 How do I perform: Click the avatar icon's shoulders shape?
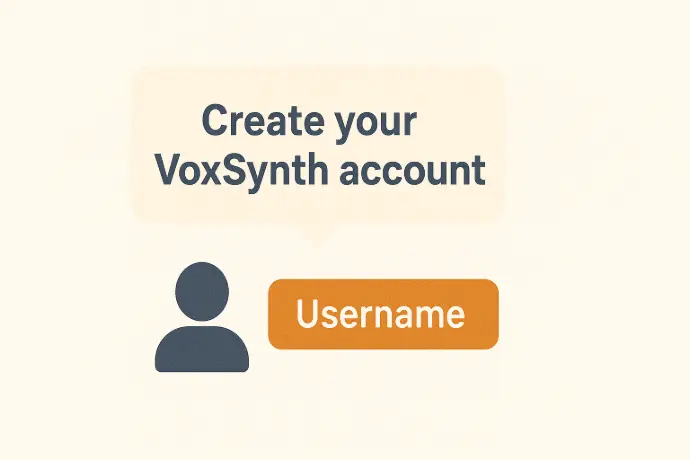coord(202,349)
